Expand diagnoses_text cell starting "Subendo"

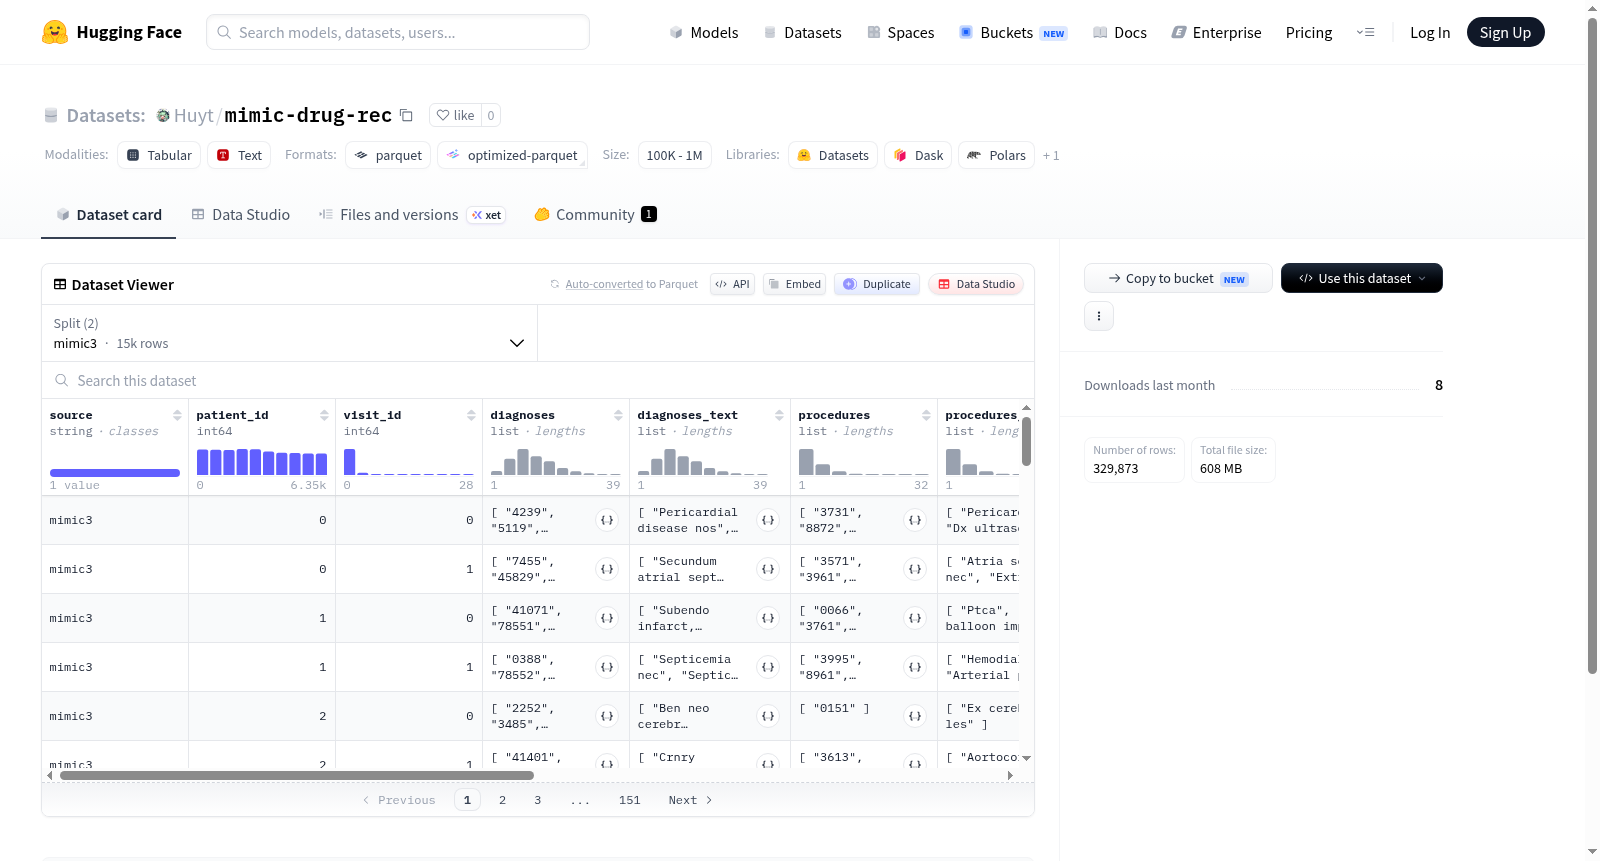(768, 618)
